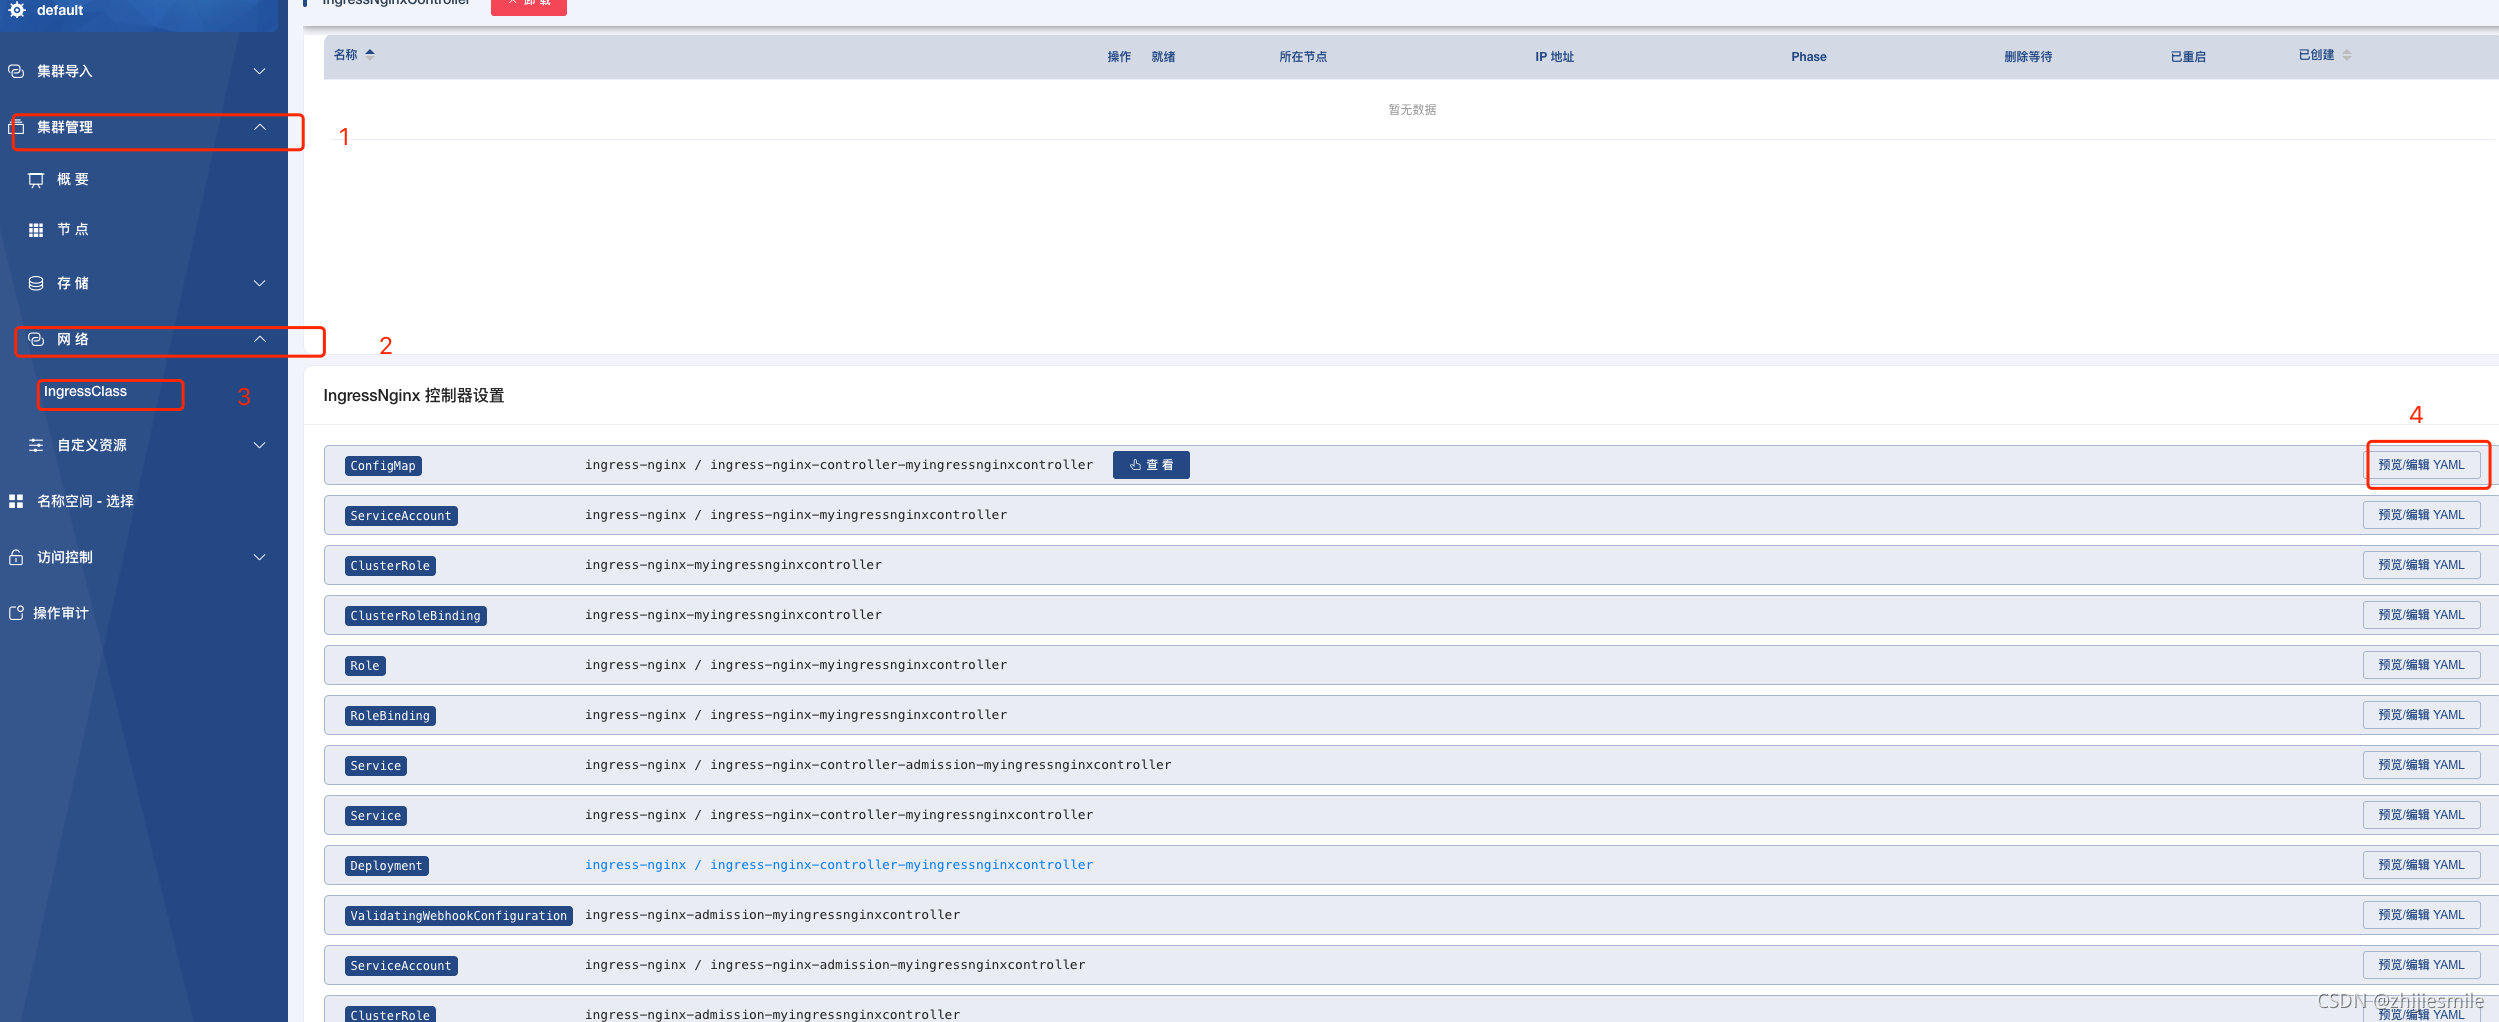
Task: Expand the 集群导入 chevron
Action: click(260, 71)
